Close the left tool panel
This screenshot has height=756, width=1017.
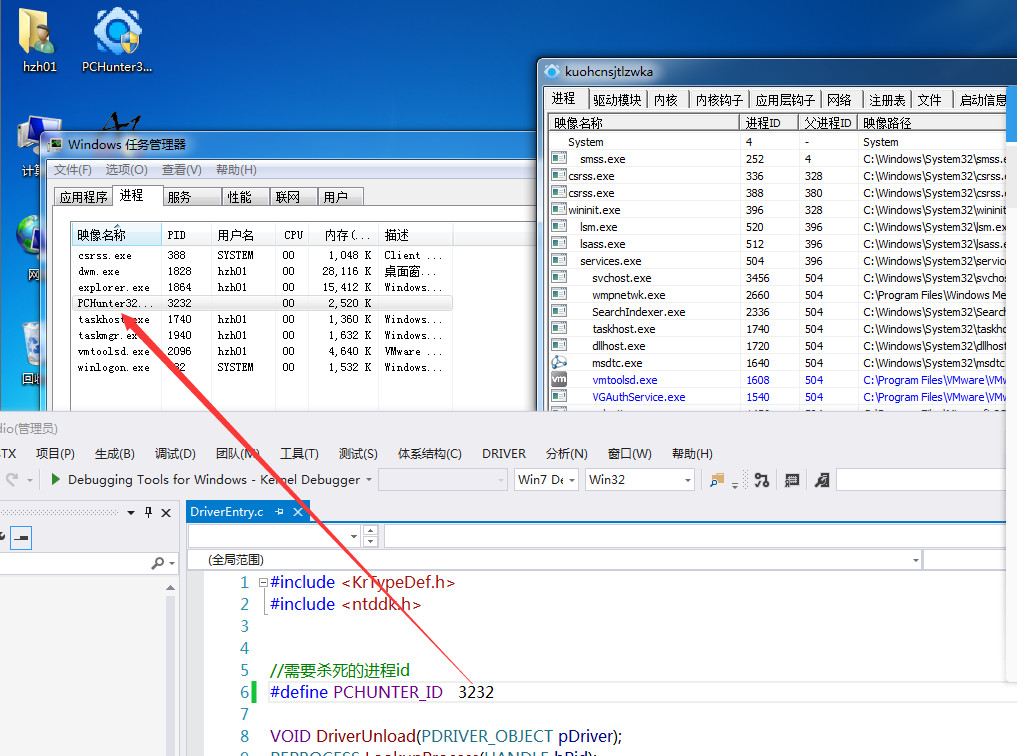click(x=166, y=512)
